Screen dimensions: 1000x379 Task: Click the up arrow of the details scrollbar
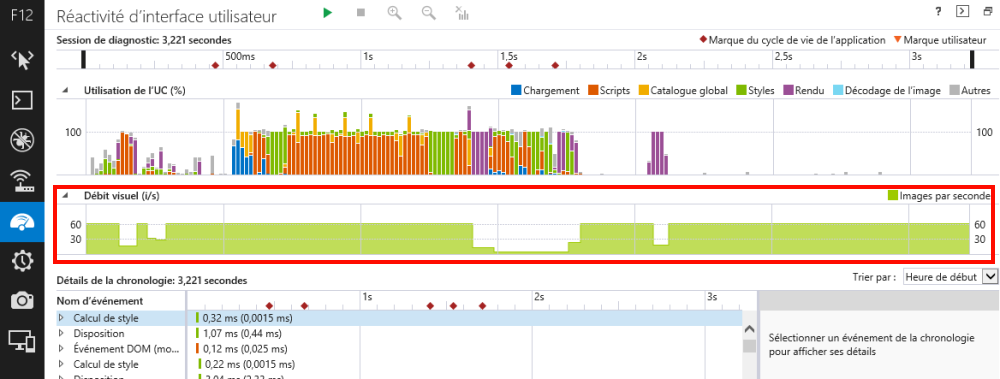pos(749,330)
